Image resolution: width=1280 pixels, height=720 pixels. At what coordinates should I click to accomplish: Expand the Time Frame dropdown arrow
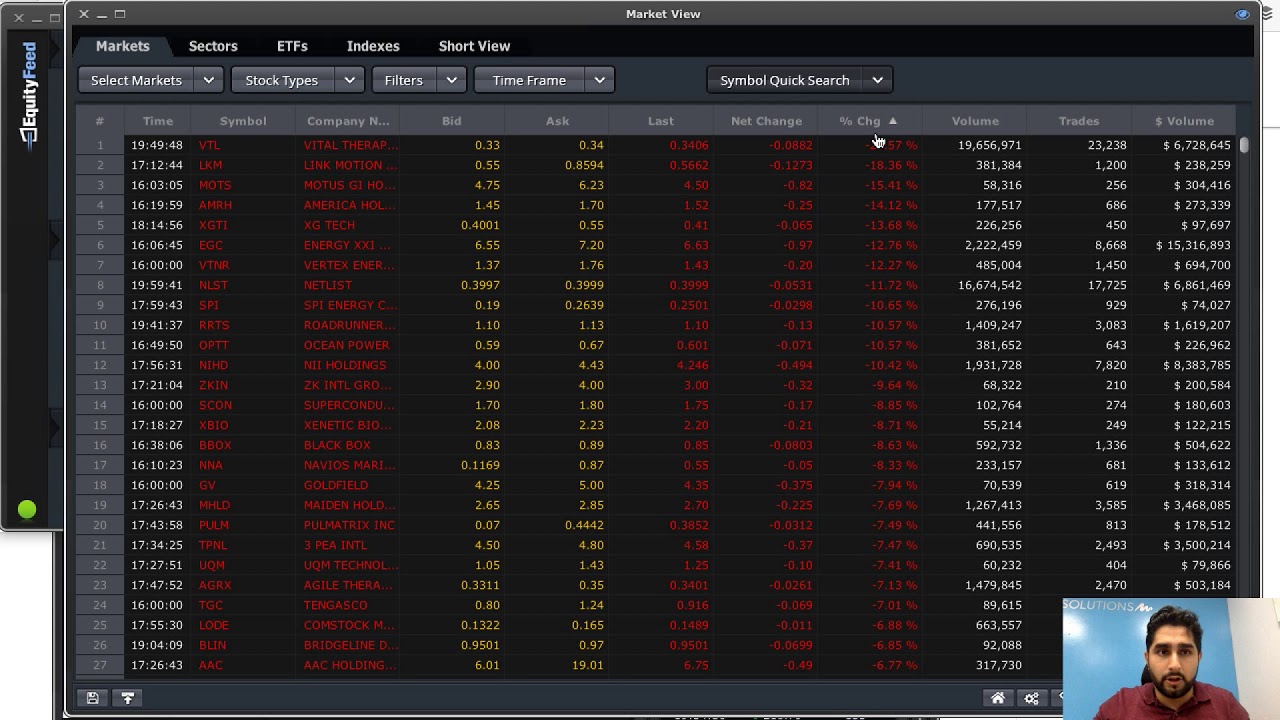point(599,80)
